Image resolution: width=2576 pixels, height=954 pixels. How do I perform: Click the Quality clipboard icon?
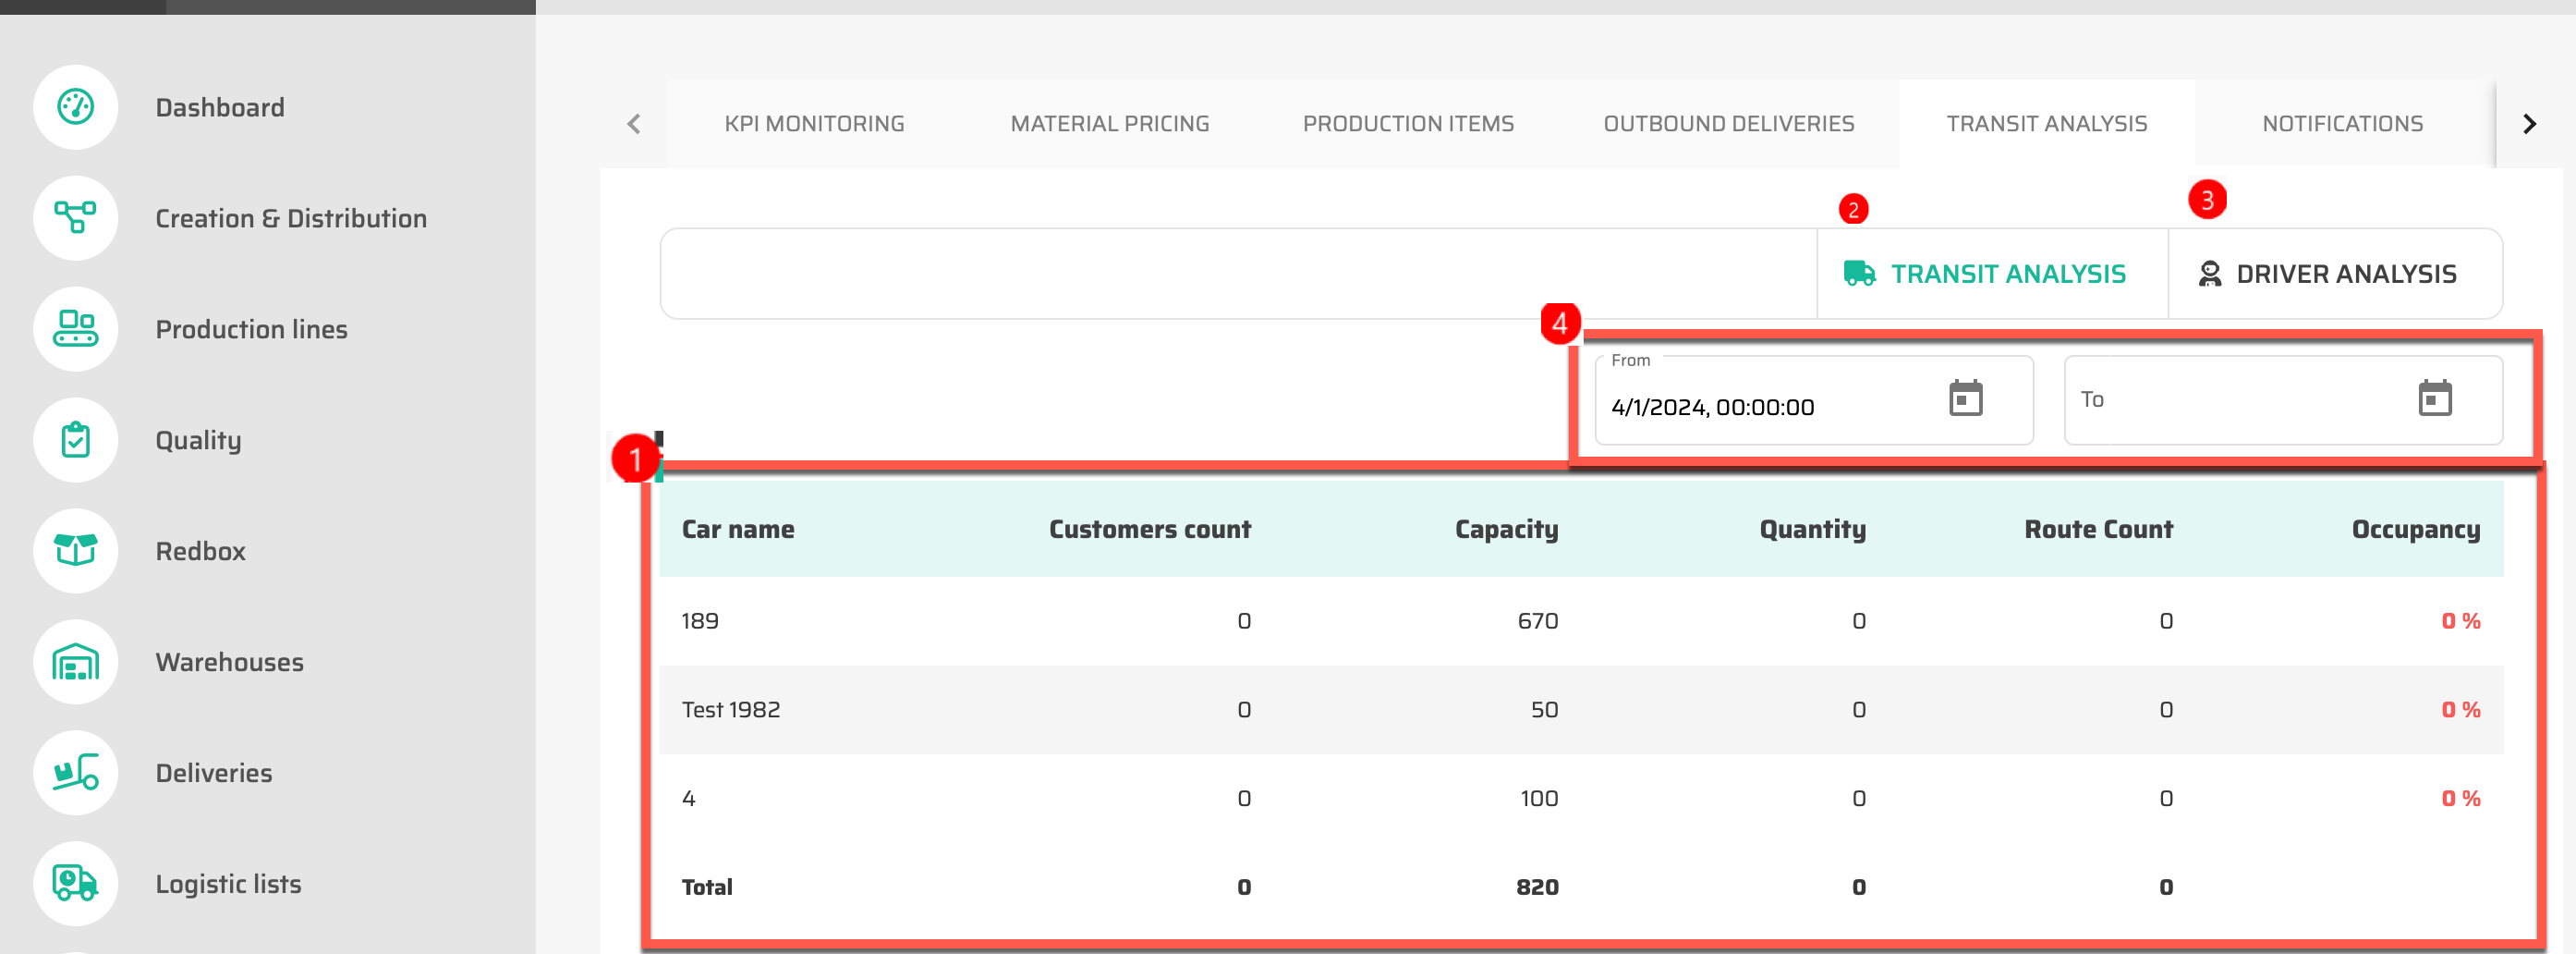(x=76, y=440)
